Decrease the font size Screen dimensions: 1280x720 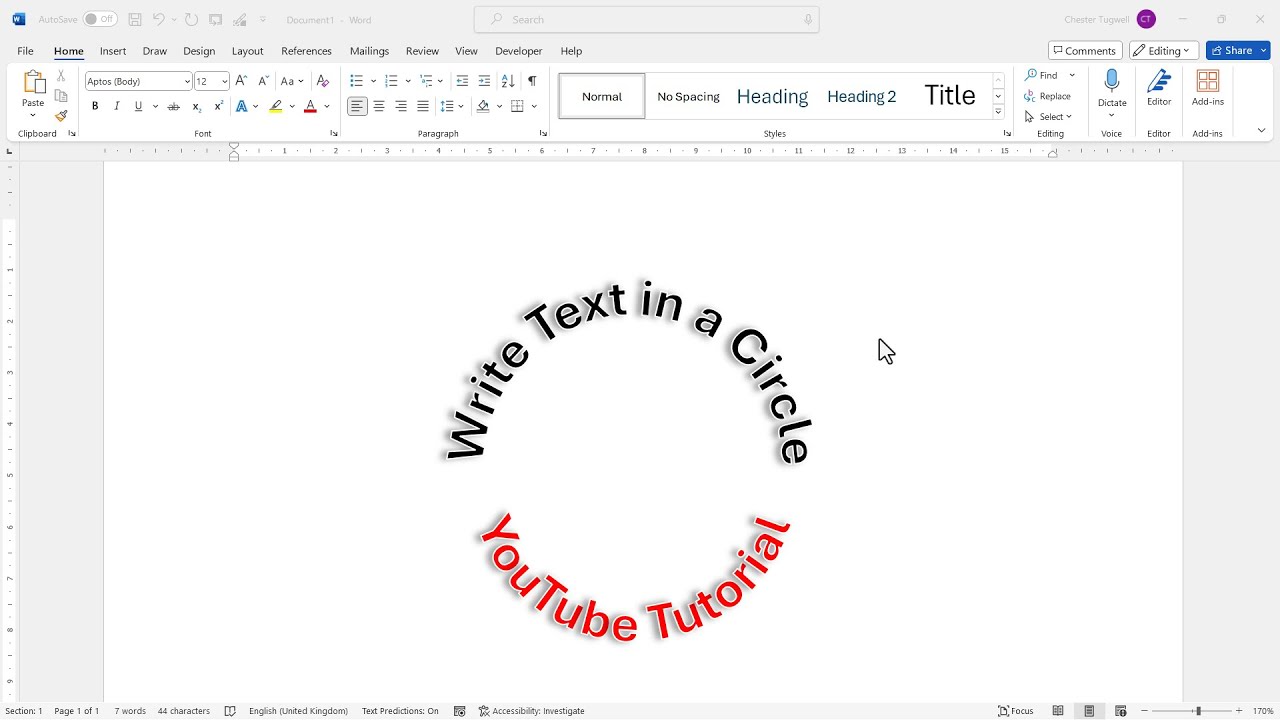tap(263, 81)
